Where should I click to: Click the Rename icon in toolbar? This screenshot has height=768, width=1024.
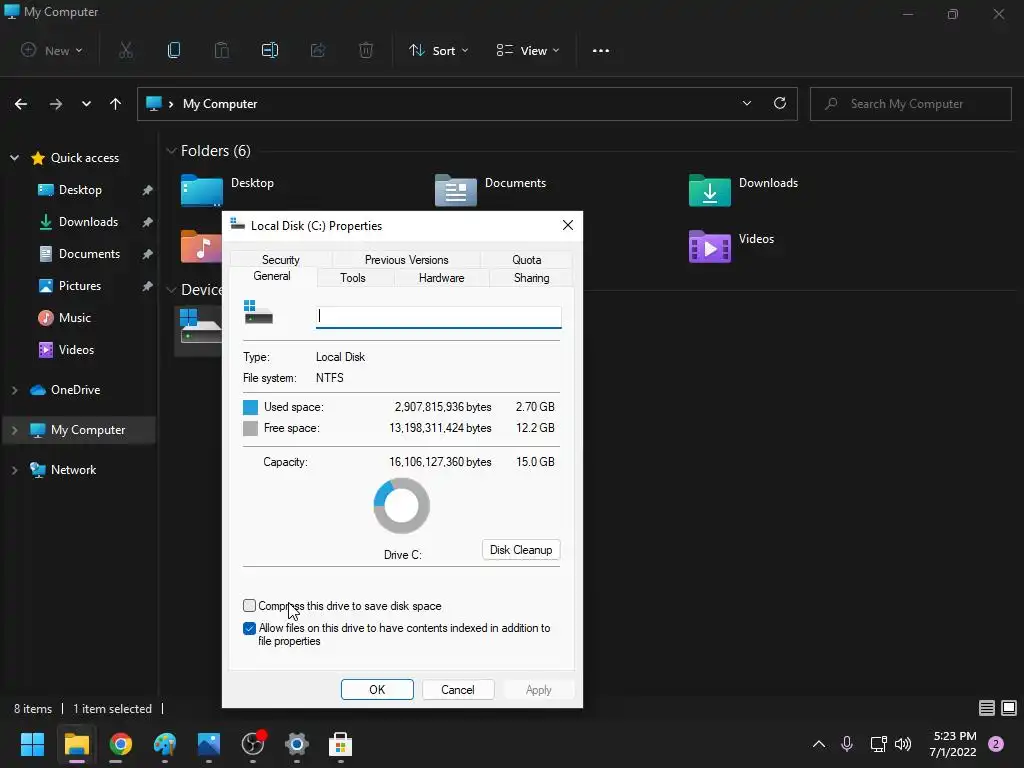[x=270, y=50]
